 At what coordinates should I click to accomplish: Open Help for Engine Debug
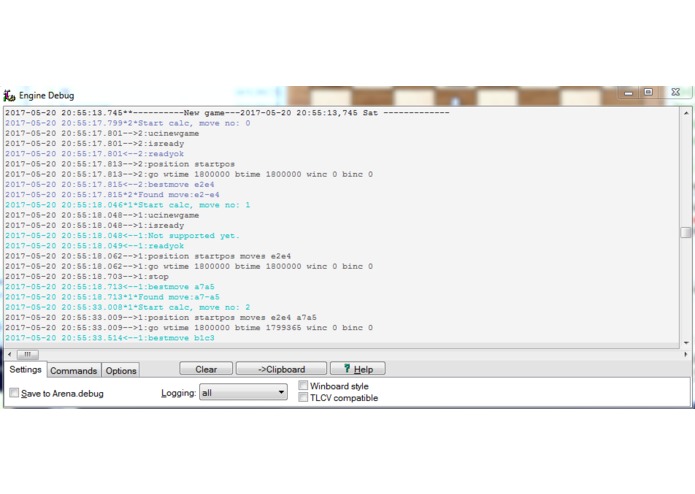click(358, 369)
